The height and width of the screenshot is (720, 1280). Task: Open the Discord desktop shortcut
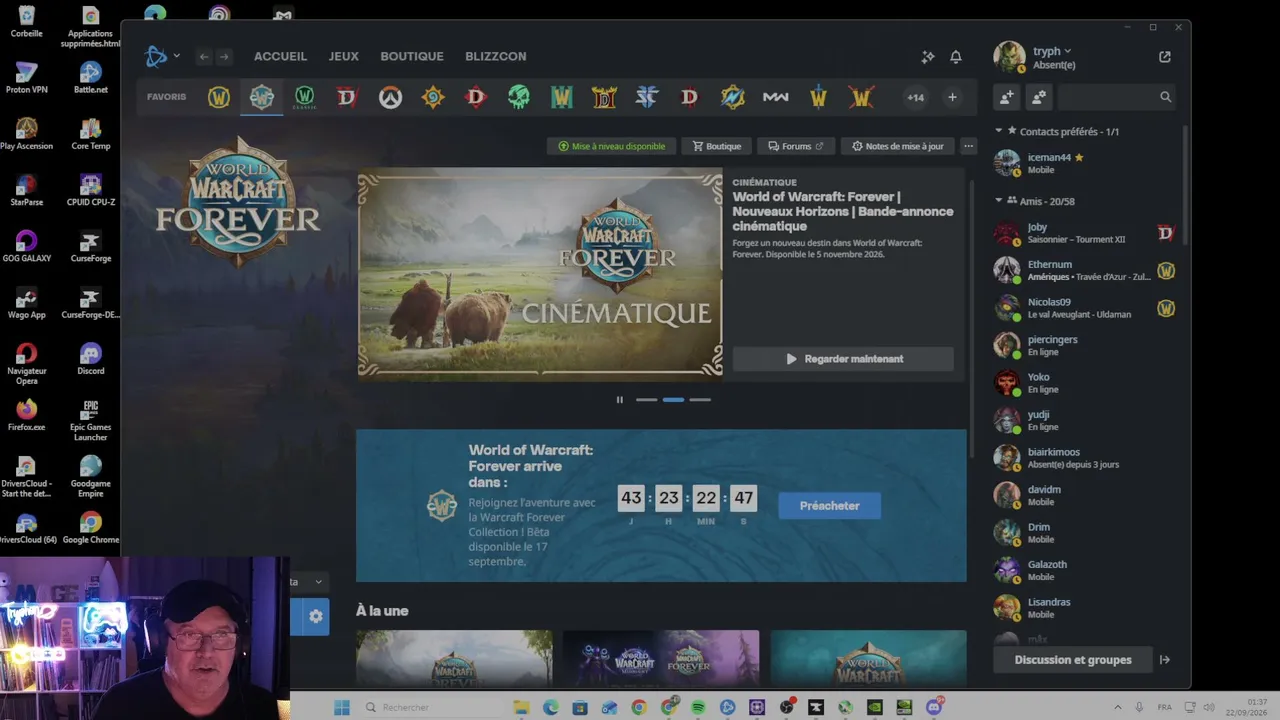[x=91, y=359]
